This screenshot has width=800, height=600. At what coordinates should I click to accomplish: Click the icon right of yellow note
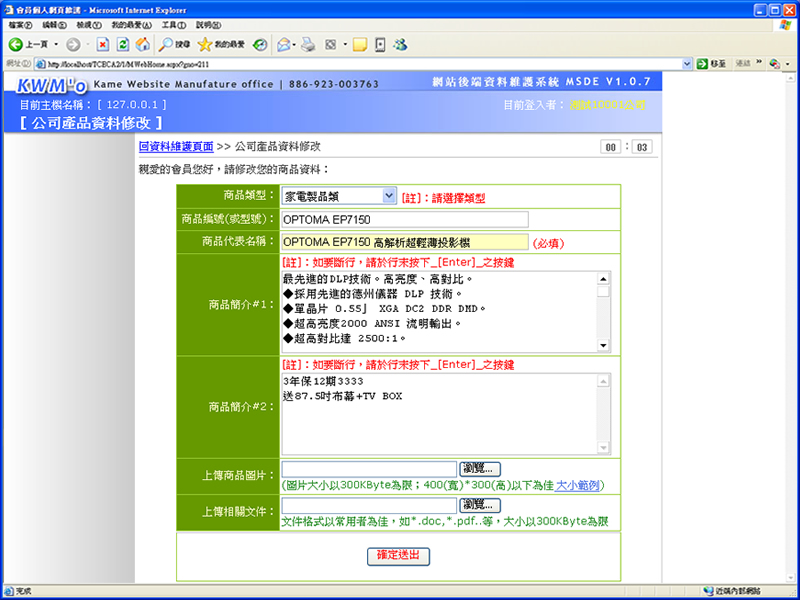(380, 45)
